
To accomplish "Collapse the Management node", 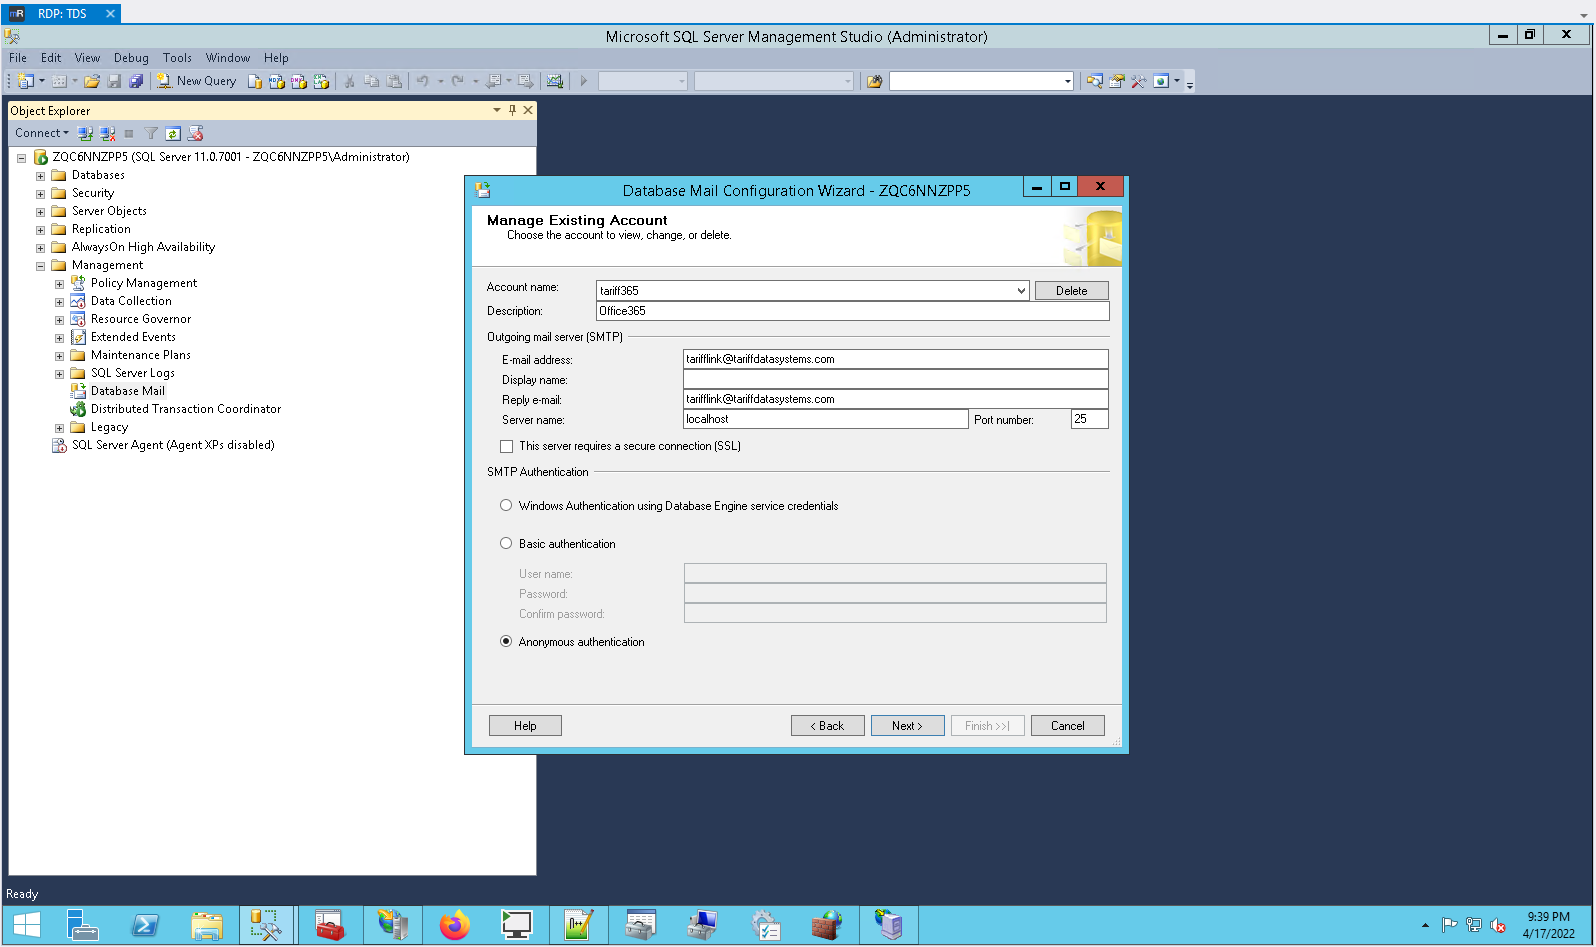I will click(x=41, y=266).
